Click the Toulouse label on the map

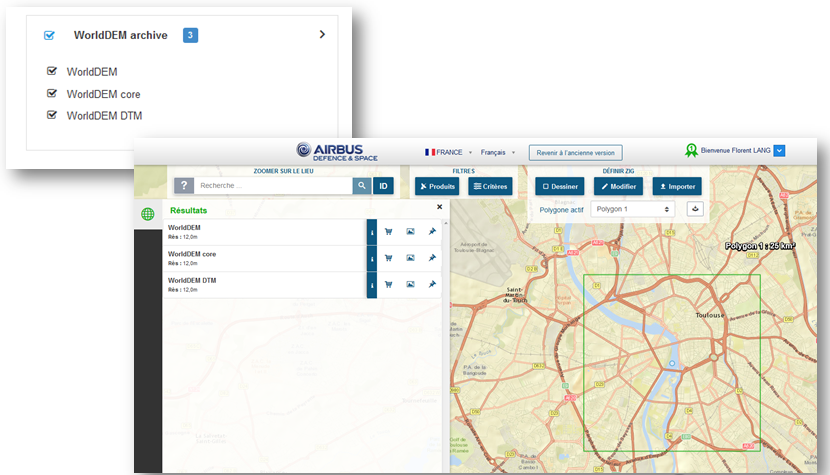(x=710, y=315)
